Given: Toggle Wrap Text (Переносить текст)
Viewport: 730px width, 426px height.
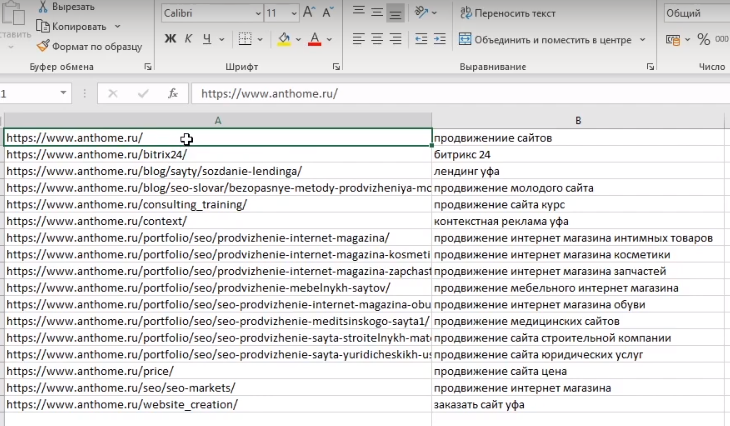Looking at the screenshot, I should [x=508, y=14].
